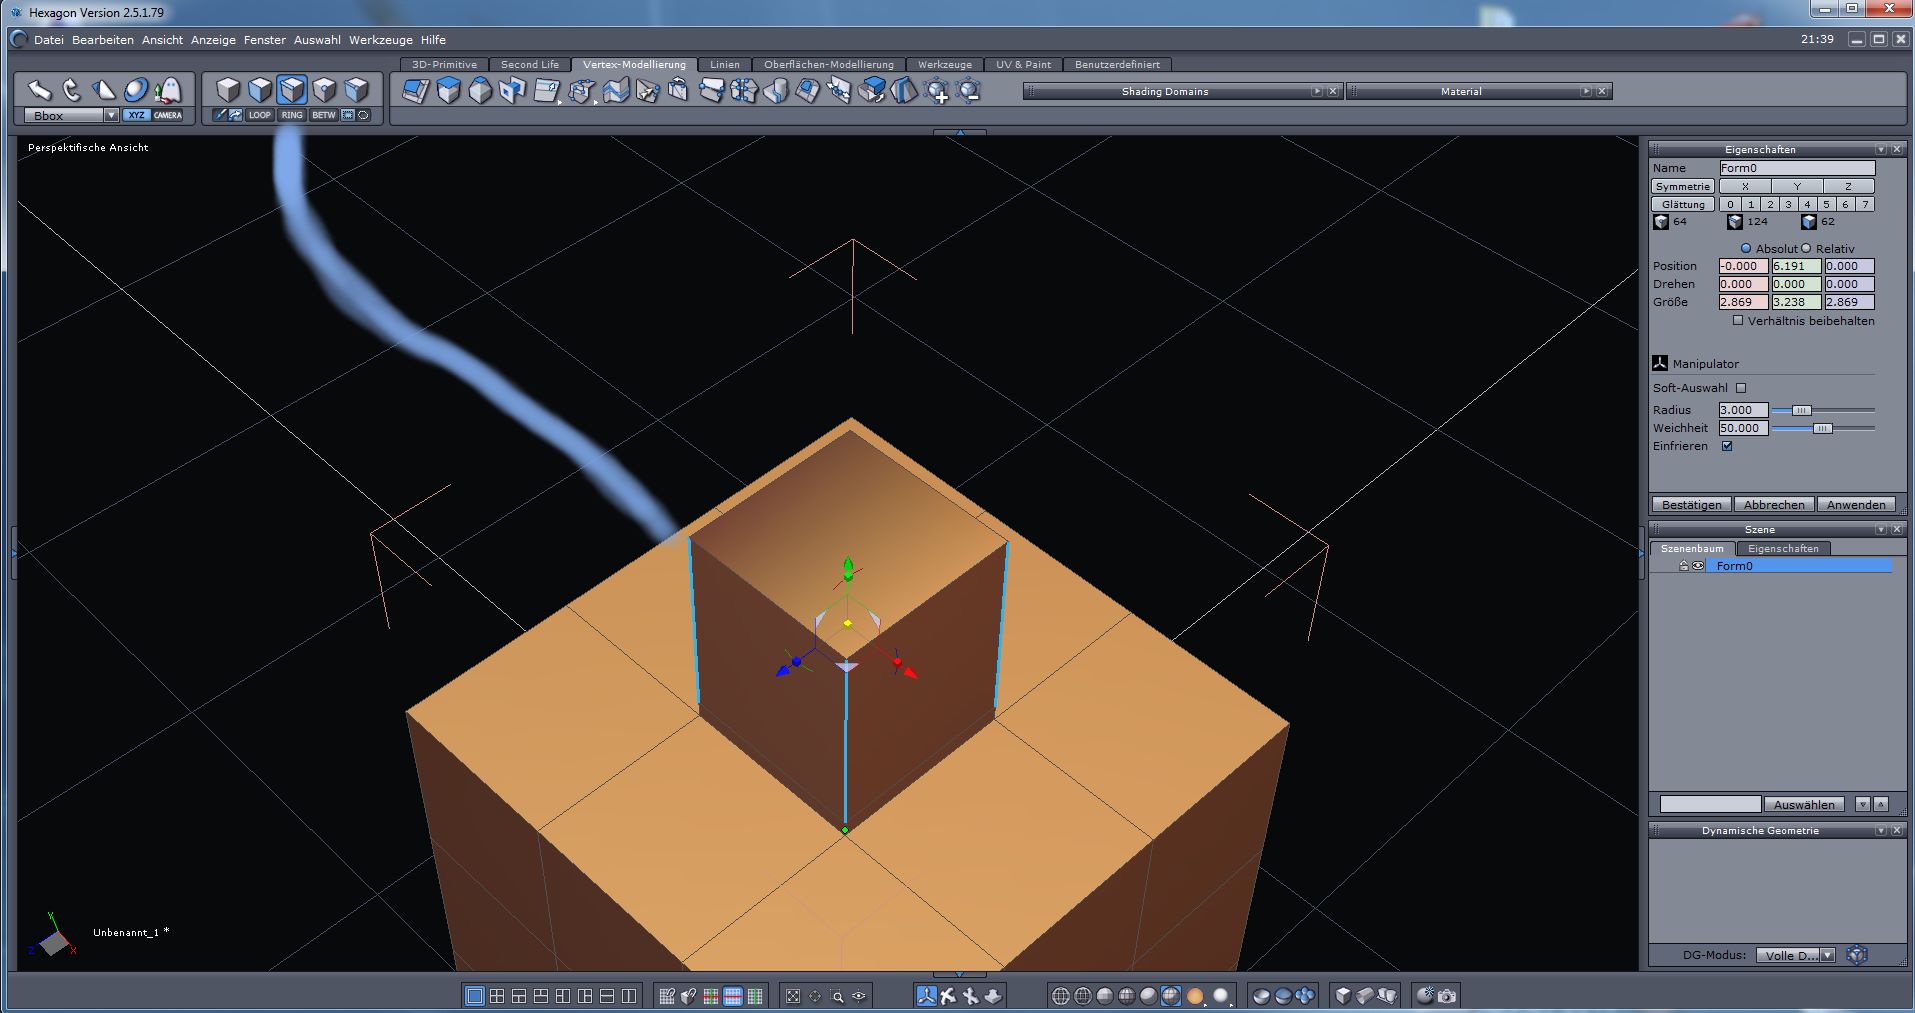Toggle the lock icon for Form0

point(1684,566)
